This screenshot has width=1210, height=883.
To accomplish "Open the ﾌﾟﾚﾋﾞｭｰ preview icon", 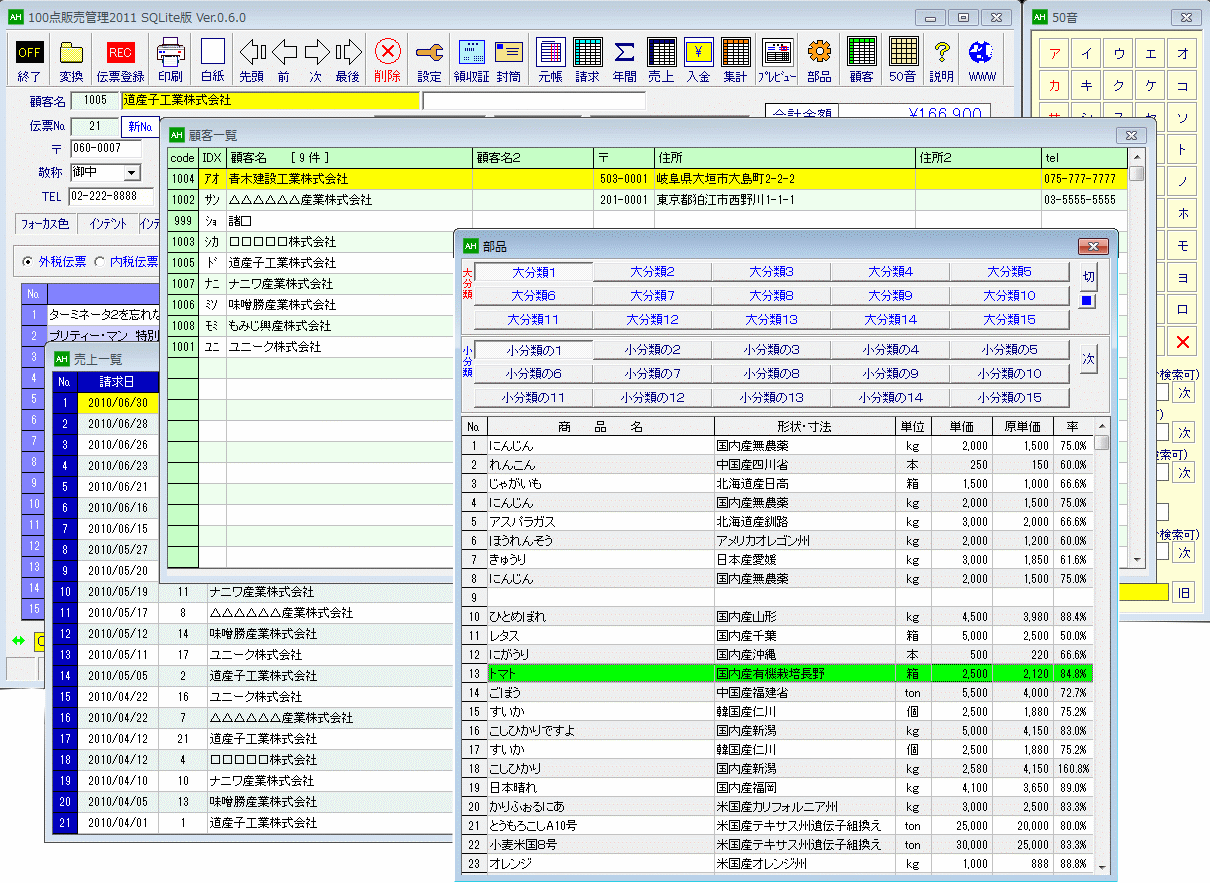I will click(777, 60).
